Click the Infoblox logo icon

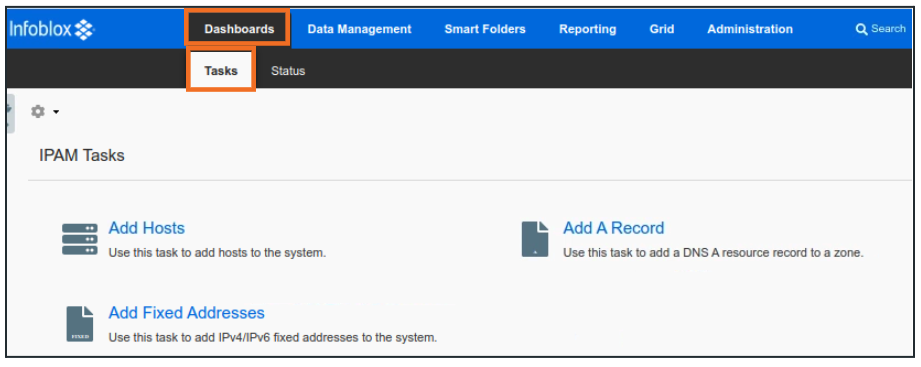(x=85, y=29)
